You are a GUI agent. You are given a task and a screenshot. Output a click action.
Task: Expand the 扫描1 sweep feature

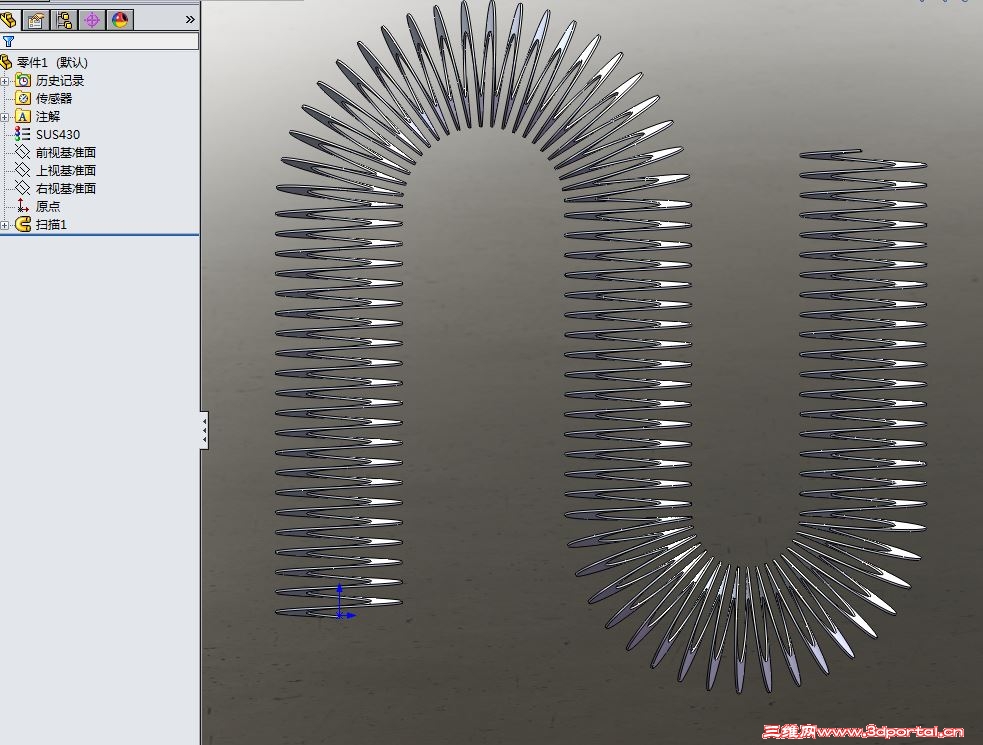4,225
